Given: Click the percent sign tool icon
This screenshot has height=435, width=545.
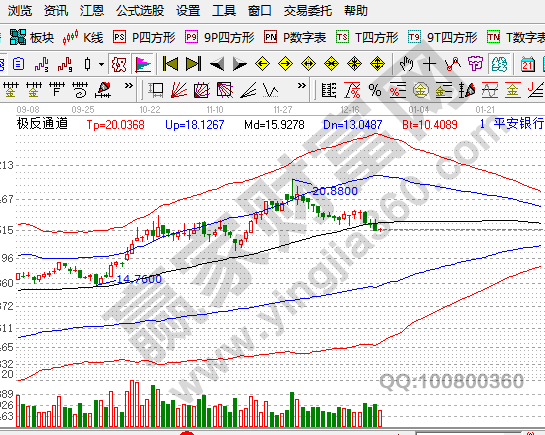Looking at the screenshot, I should click(375, 91).
